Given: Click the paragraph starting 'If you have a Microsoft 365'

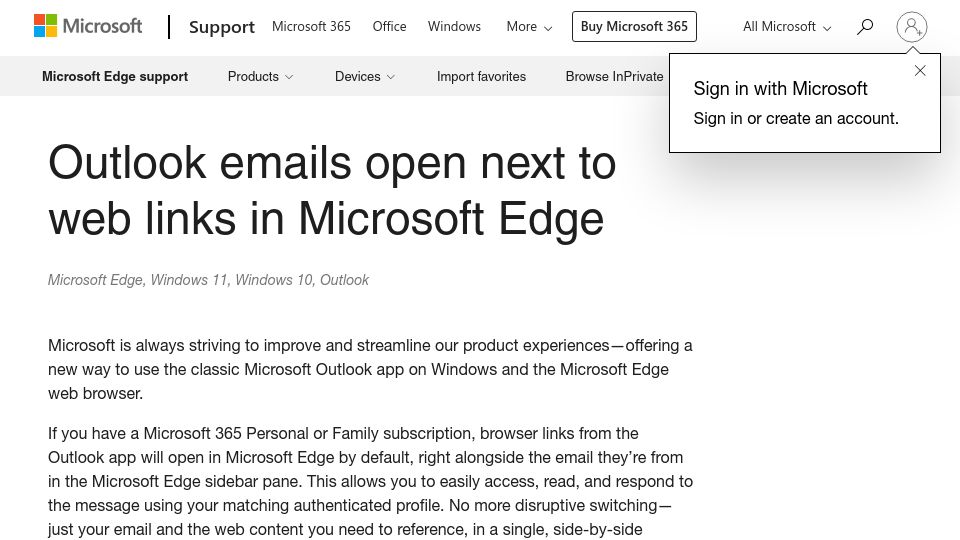Looking at the screenshot, I should pos(370,481).
